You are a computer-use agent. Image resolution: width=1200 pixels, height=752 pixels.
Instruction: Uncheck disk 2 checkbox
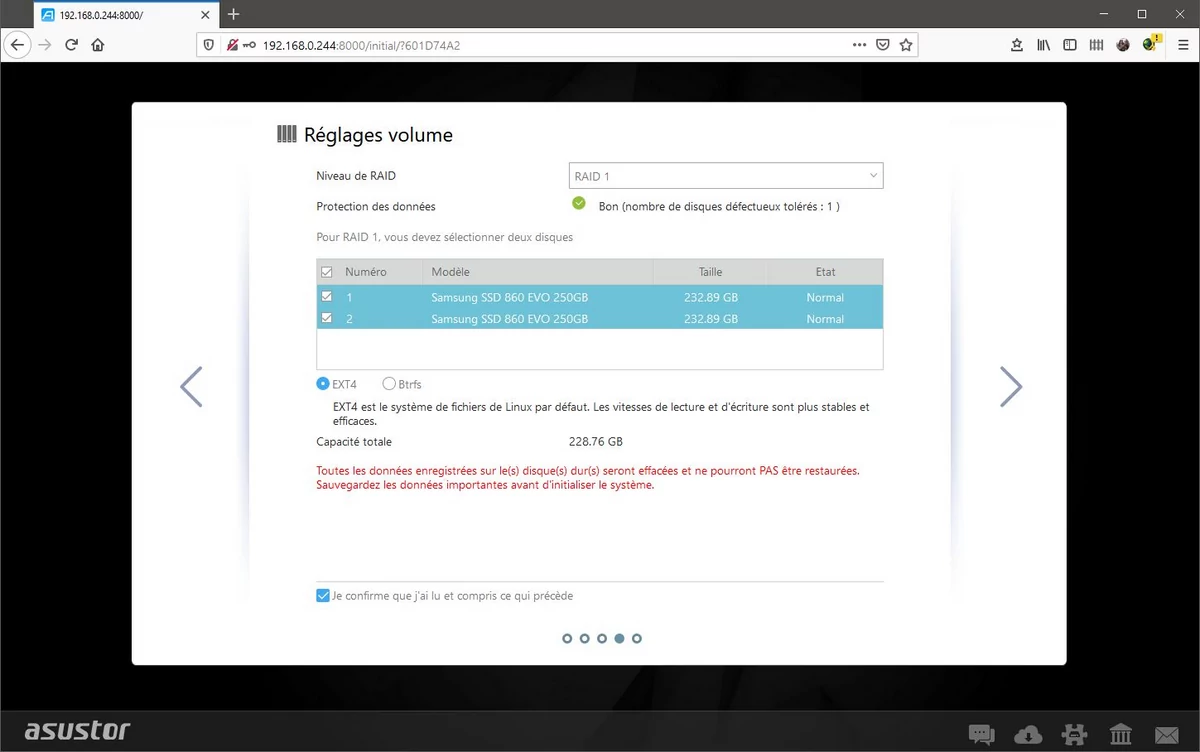pyautogui.click(x=326, y=319)
